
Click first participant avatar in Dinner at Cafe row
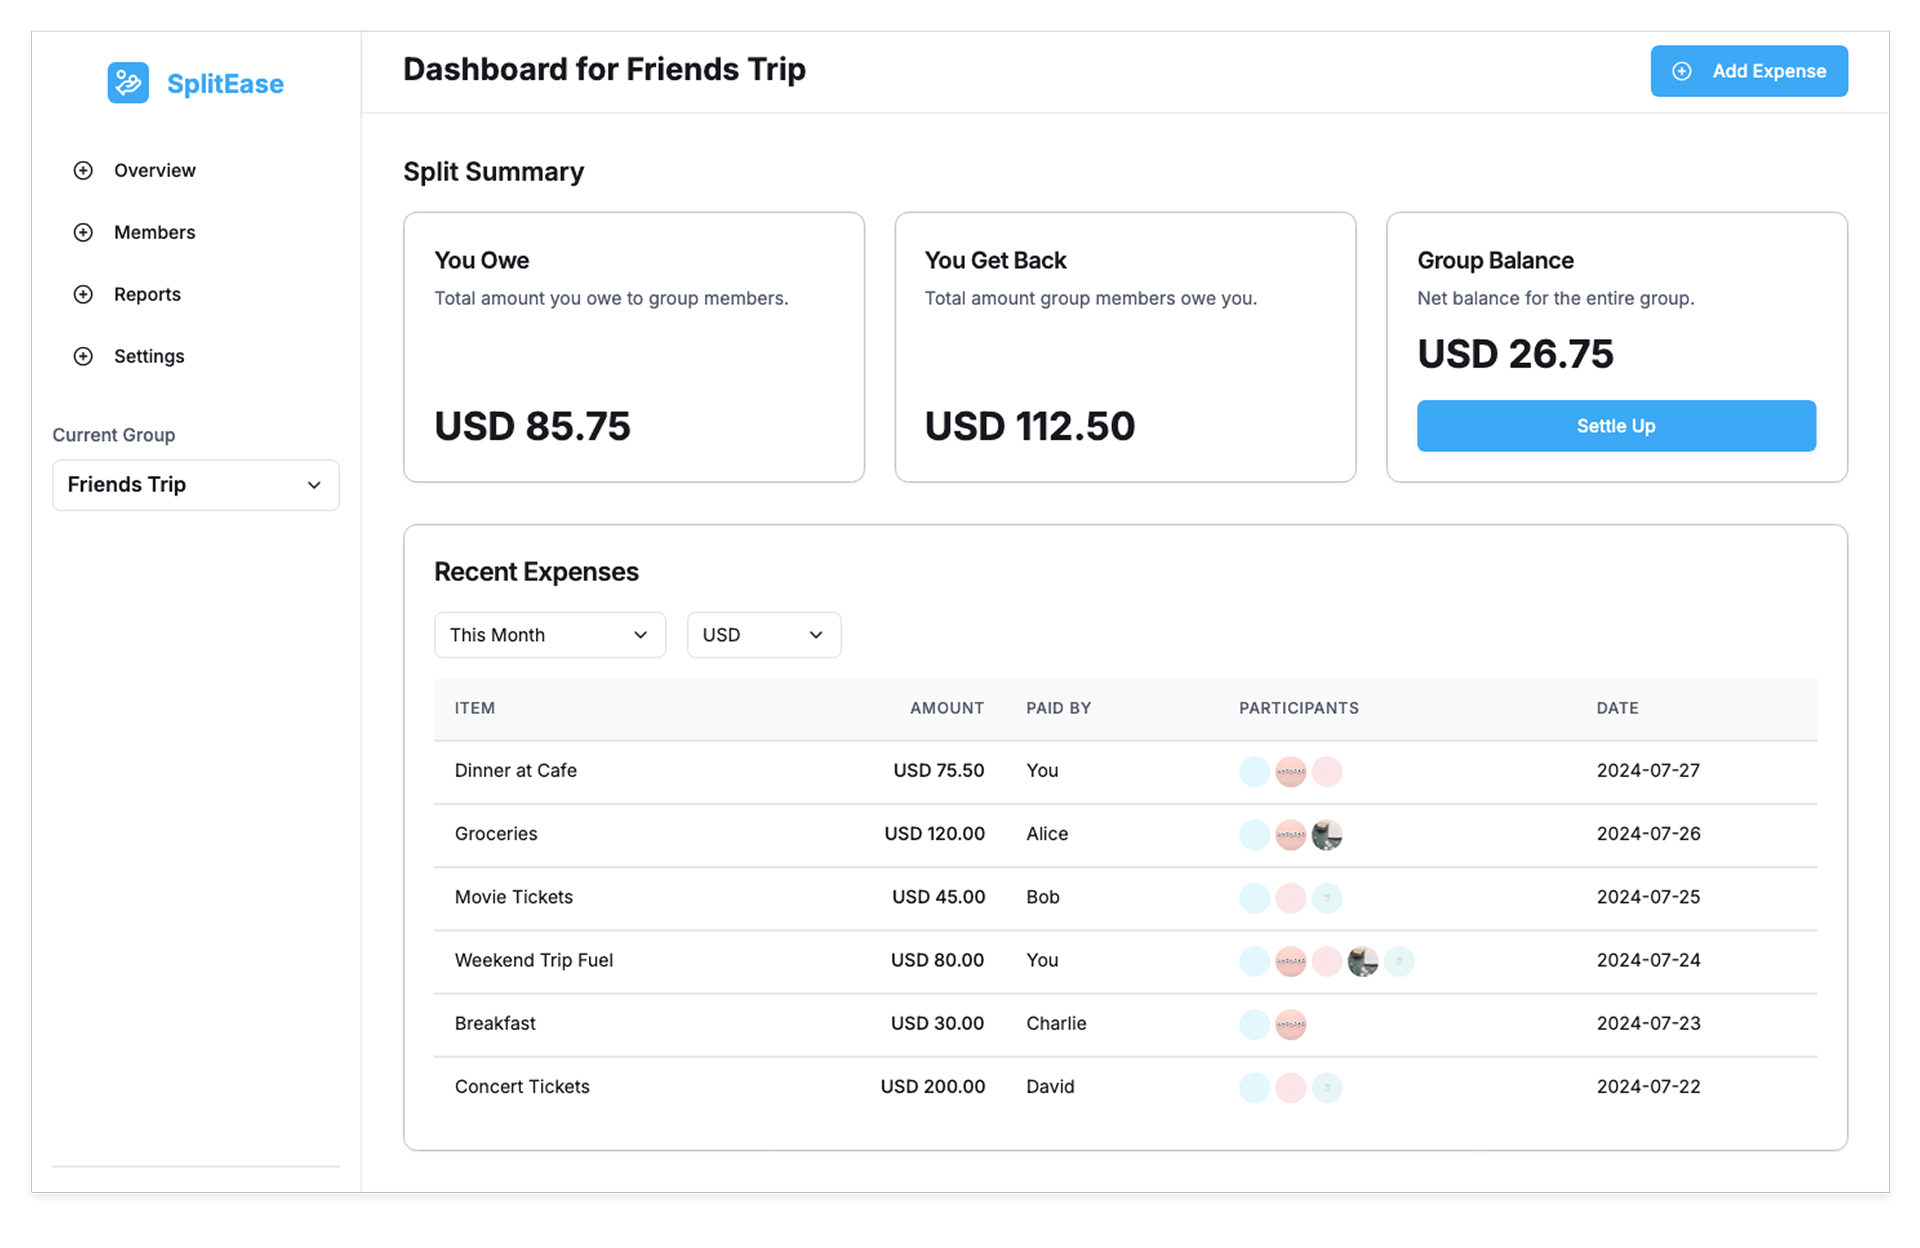(x=1254, y=771)
